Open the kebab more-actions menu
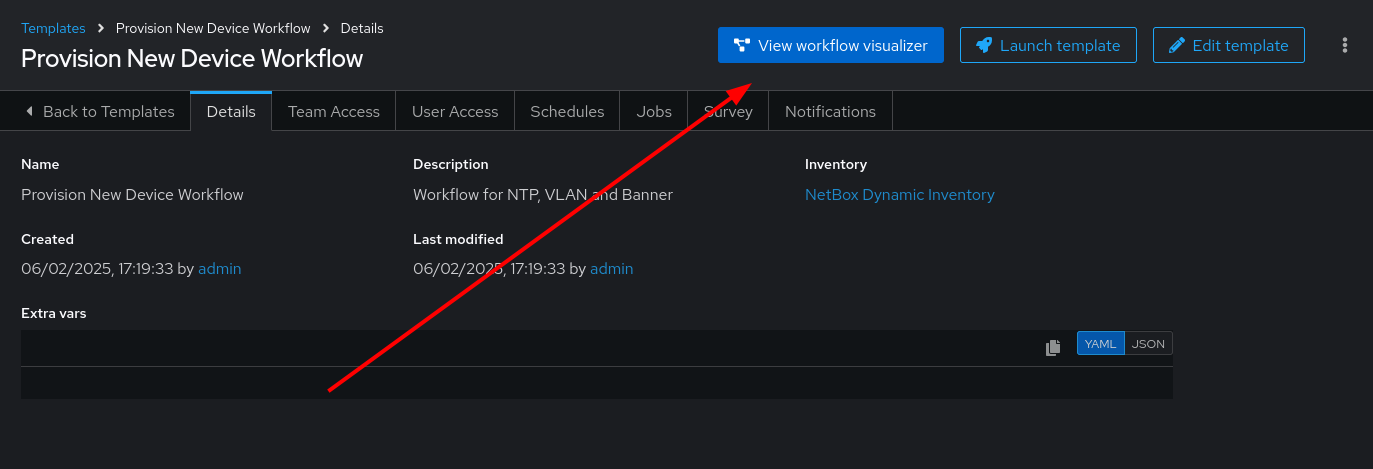Image resolution: width=1373 pixels, height=469 pixels. 1345,45
